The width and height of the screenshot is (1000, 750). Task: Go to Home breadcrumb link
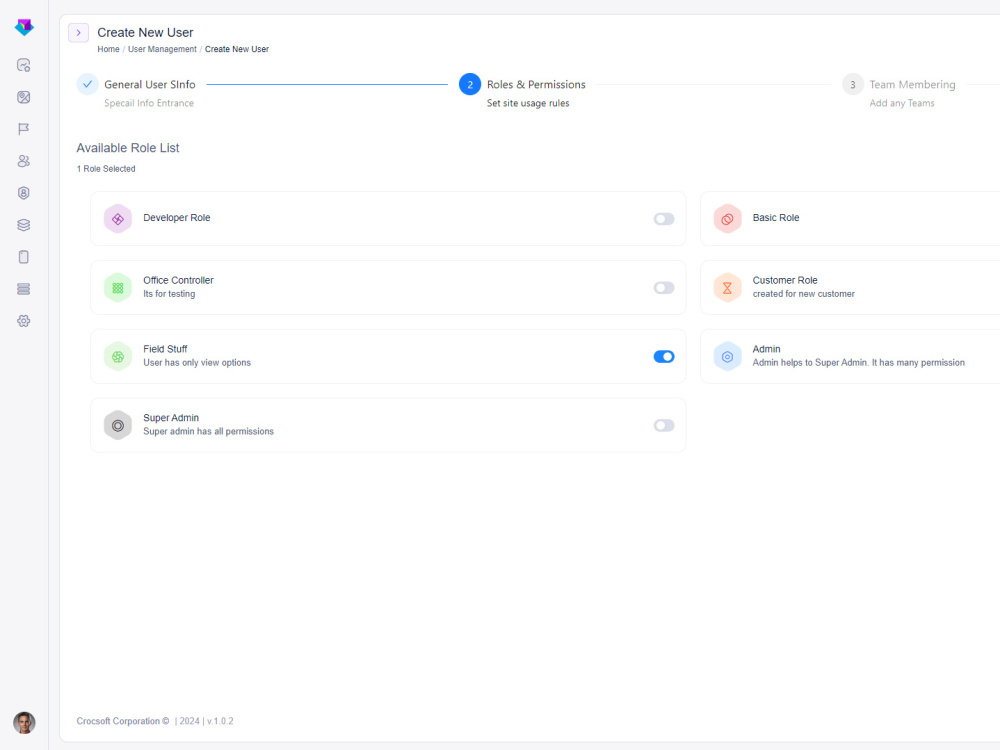pyautogui.click(x=108, y=49)
